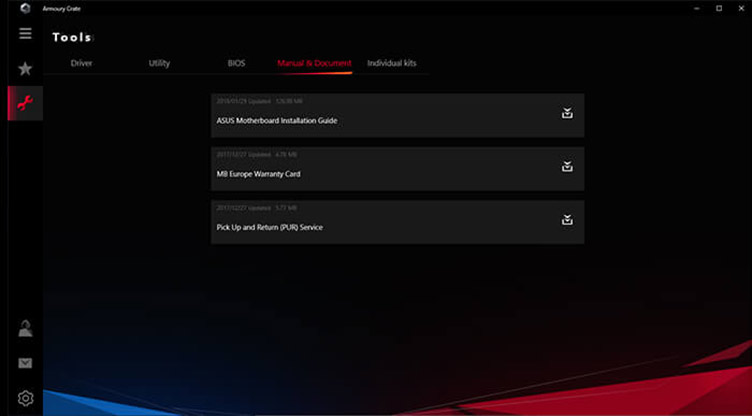752x416 pixels.
Task: Open the user profile icon
Action: click(25, 329)
